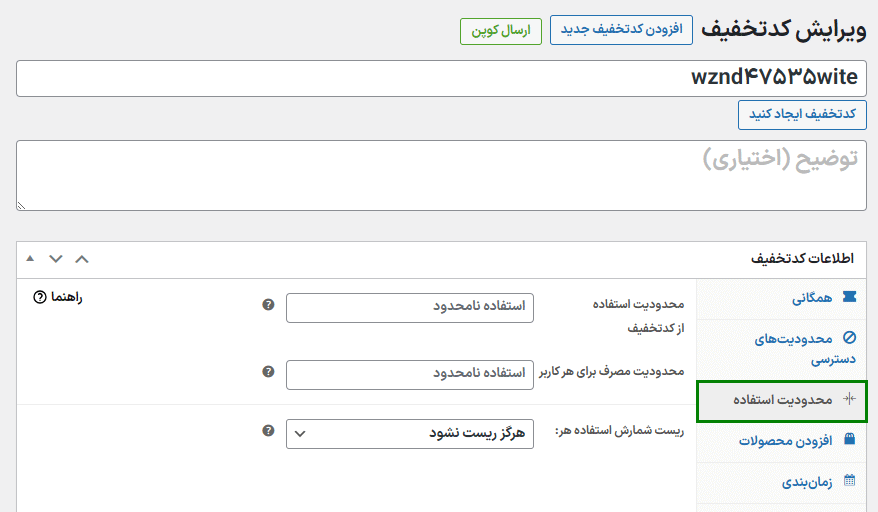
Task: Show help tooltip for coupon usage limit
Action: 269,304
